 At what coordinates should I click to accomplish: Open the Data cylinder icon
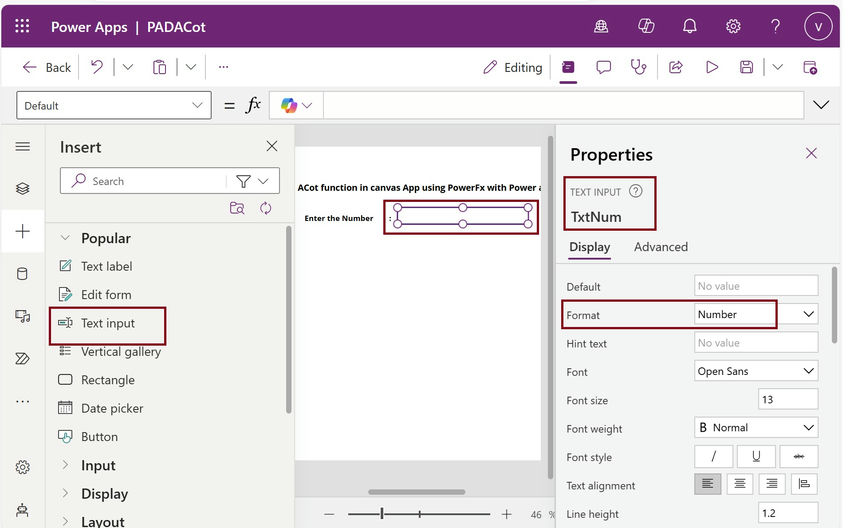click(23, 274)
